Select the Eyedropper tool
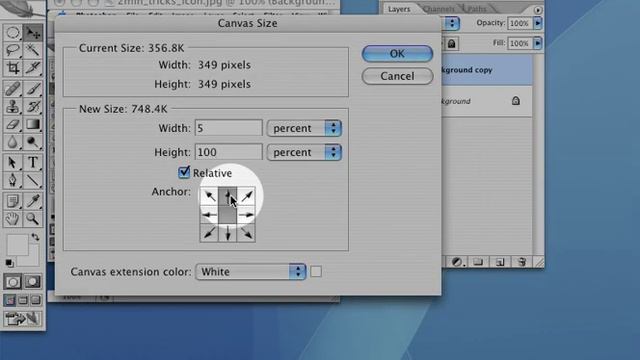 [33, 201]
